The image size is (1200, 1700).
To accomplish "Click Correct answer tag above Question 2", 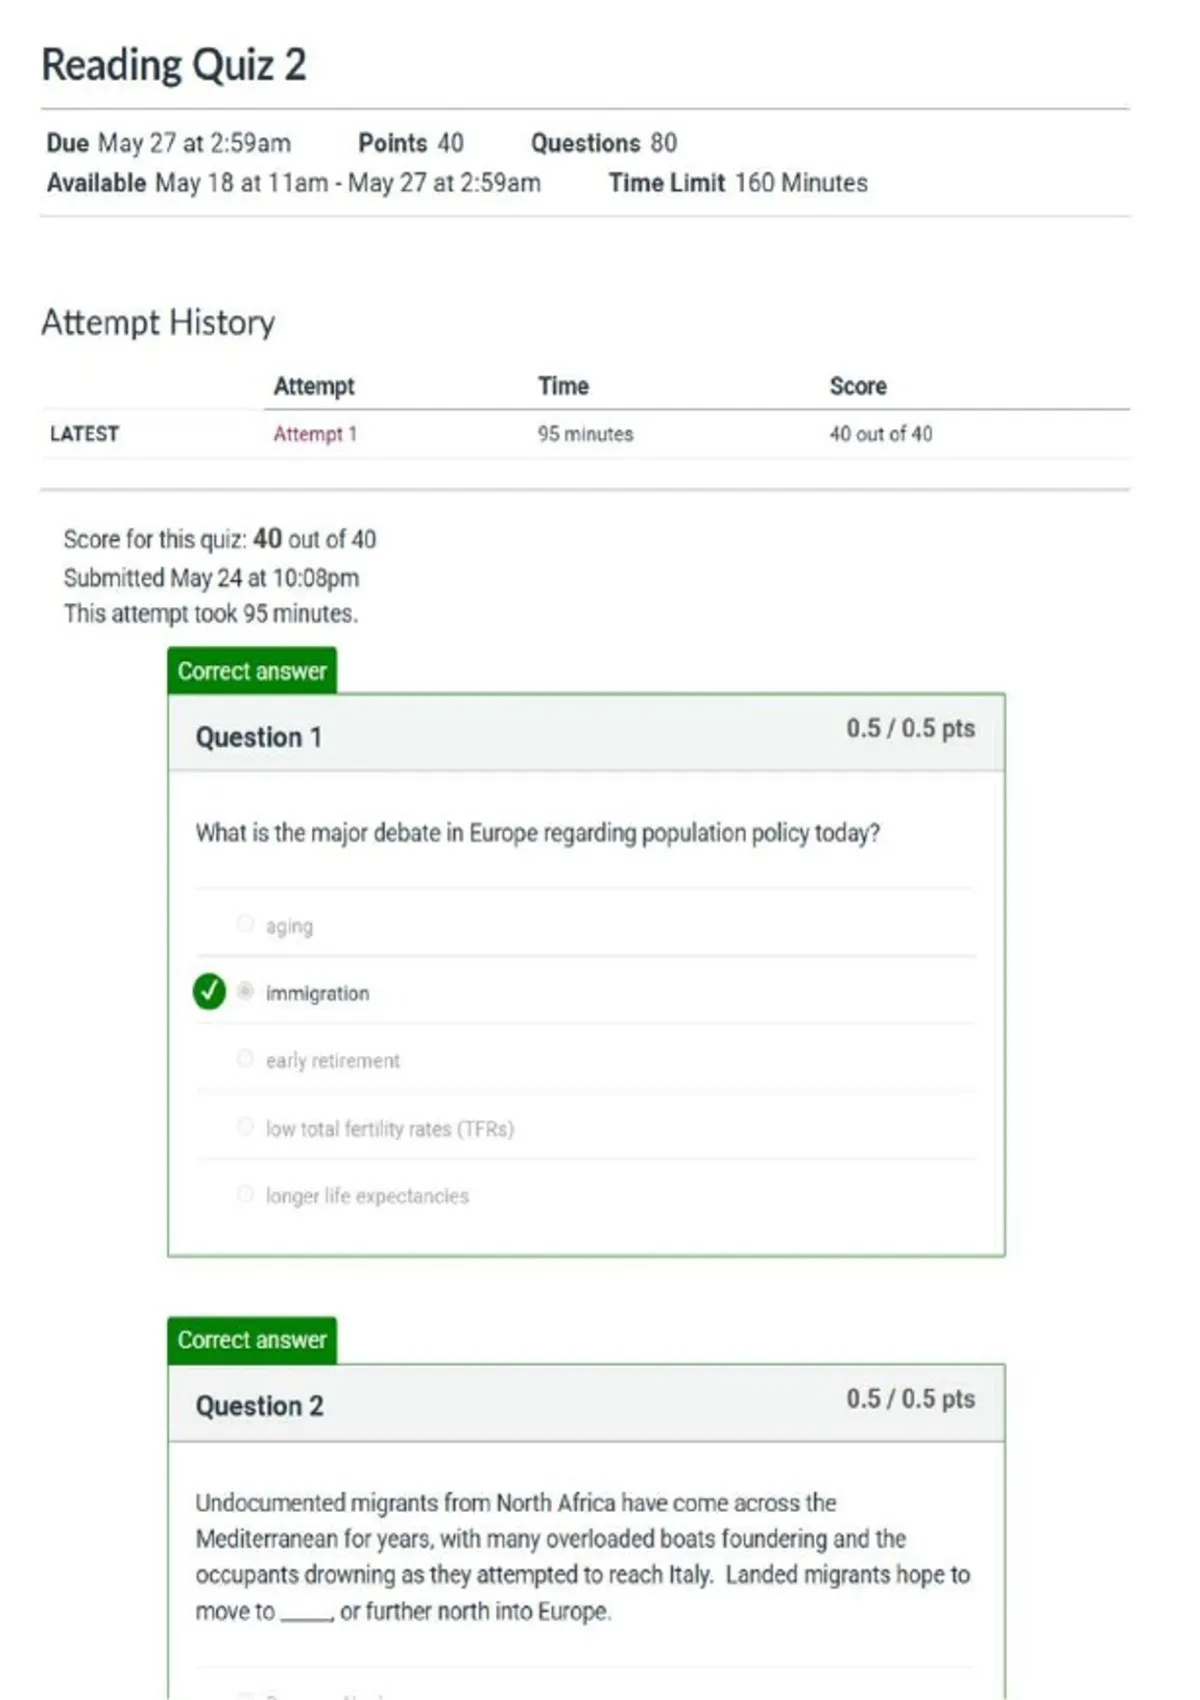I will tap(252, 1340).
